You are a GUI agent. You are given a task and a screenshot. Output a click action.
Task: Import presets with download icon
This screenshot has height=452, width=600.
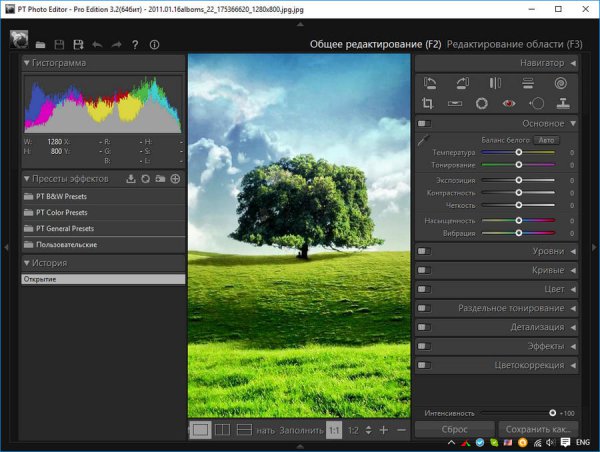tap(131, 179)
